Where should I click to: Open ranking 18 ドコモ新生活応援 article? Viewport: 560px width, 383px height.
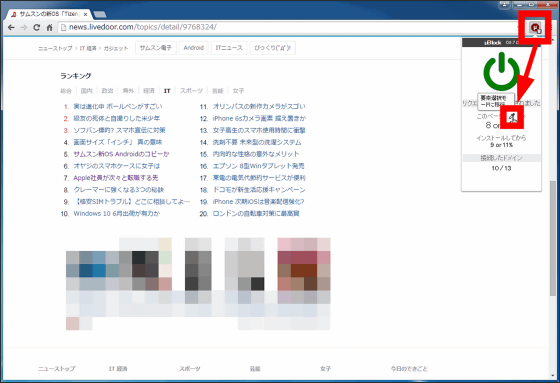259,190
